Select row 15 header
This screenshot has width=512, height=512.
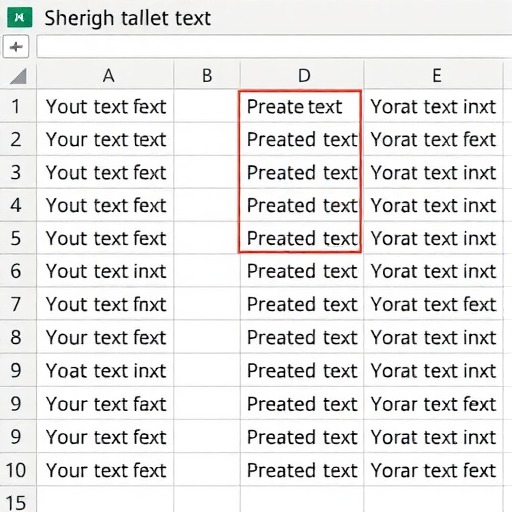(18, 500)
